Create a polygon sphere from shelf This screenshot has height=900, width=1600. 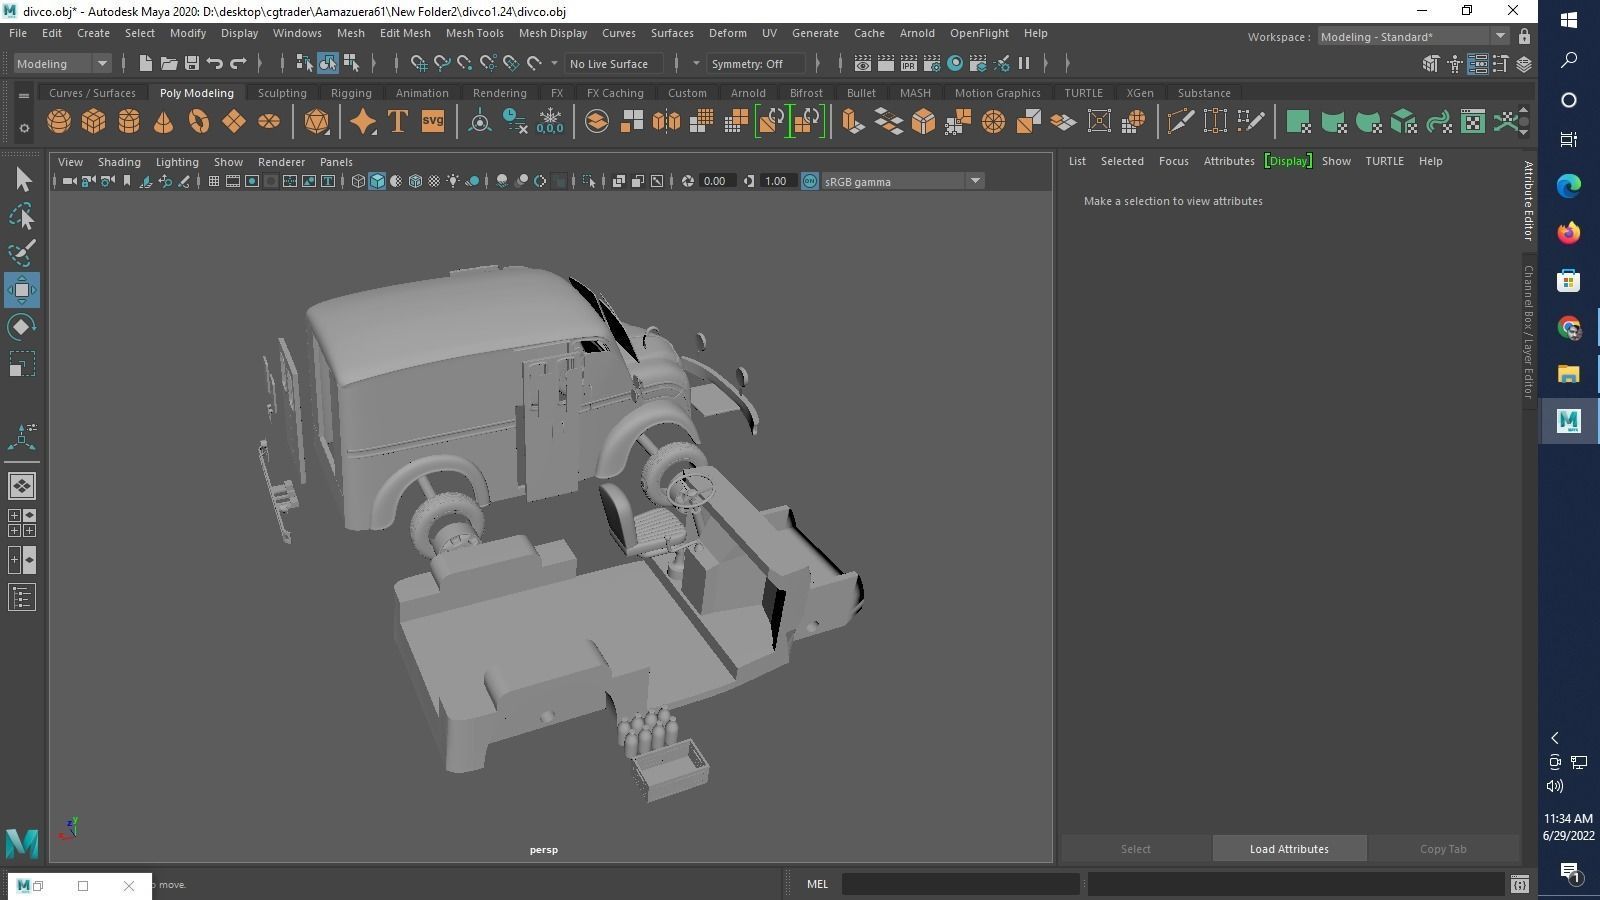tap(59, 122)
